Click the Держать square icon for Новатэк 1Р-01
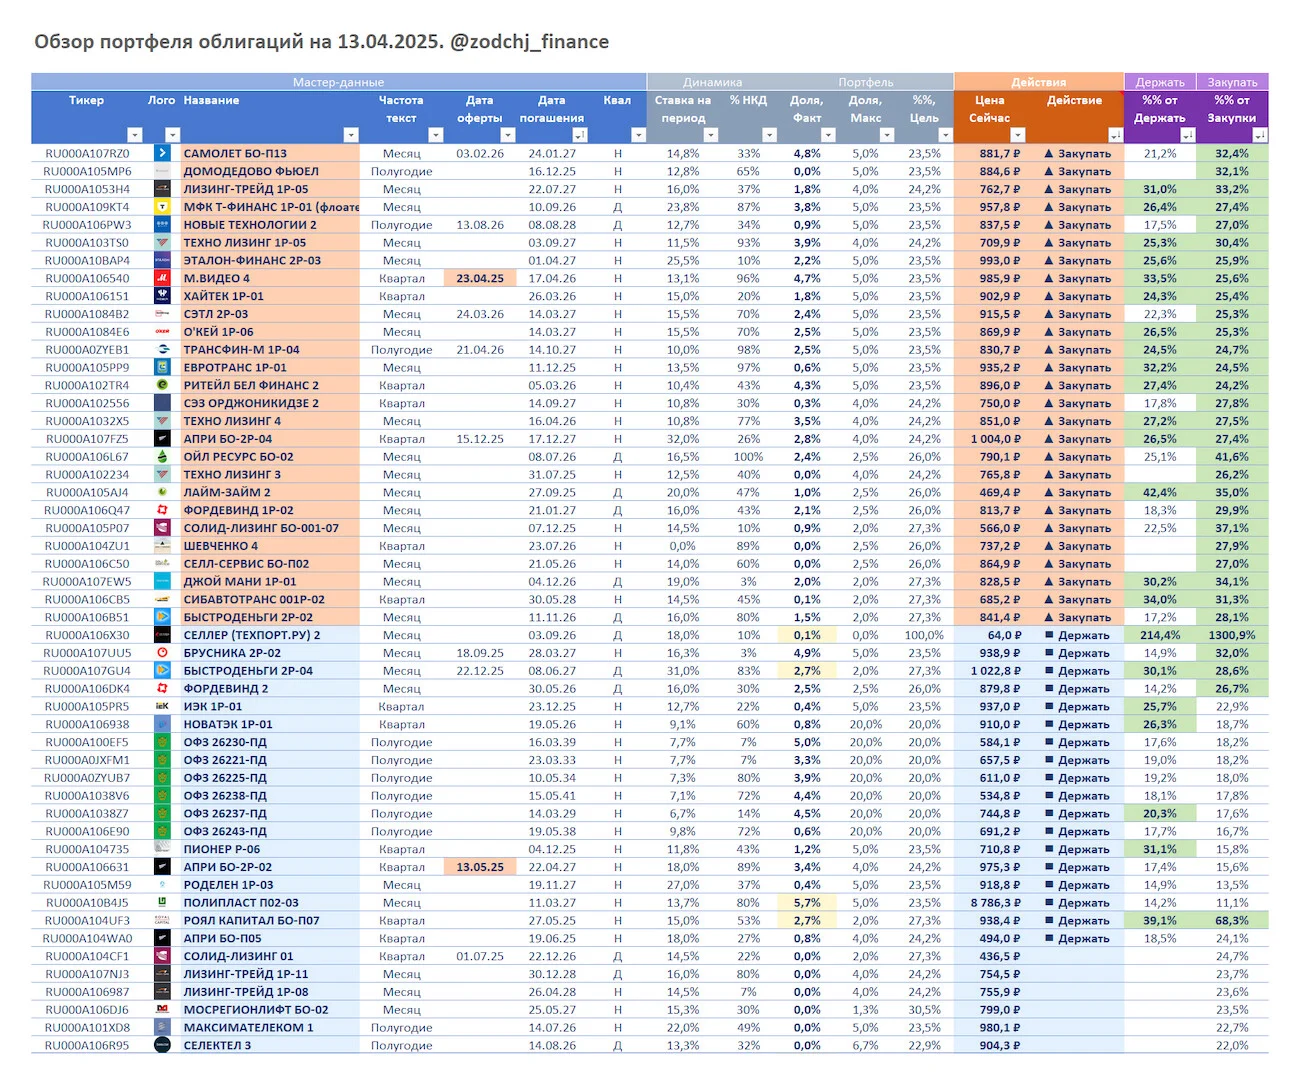1300x1080 pixels. point(1049,724)
